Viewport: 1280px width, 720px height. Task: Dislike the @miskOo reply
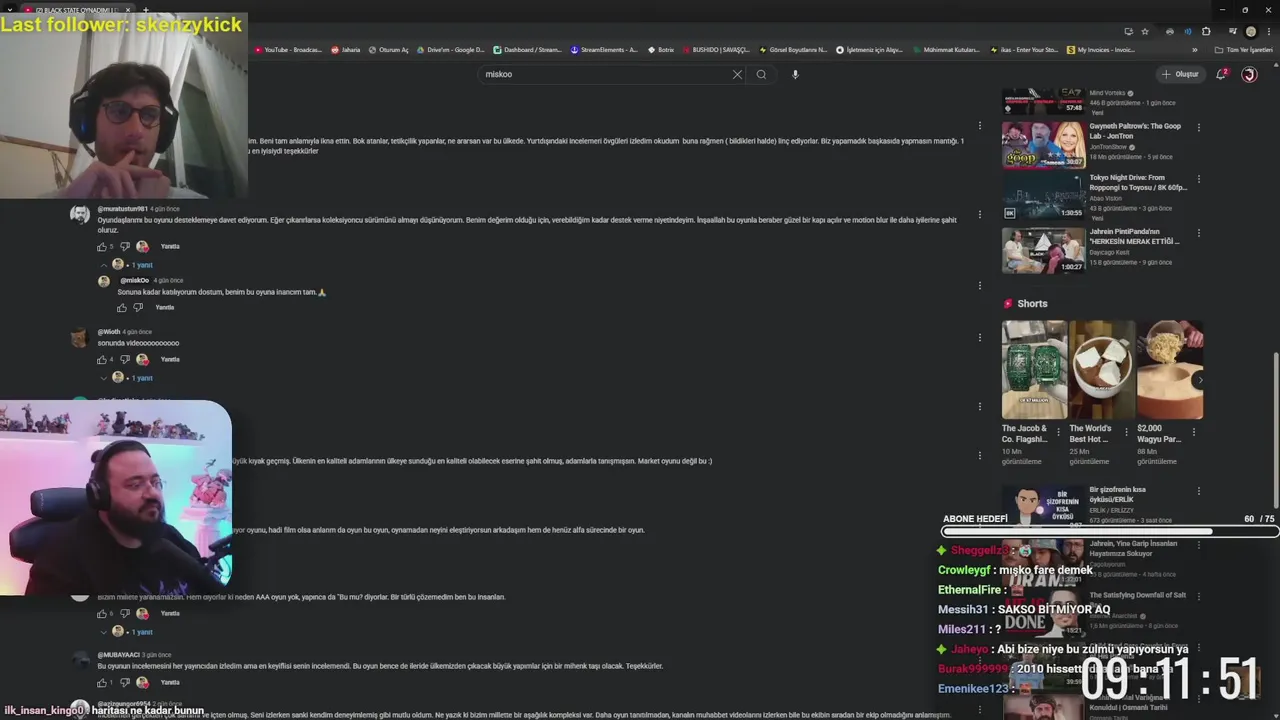pyautogui.click(x=138, y=307)
